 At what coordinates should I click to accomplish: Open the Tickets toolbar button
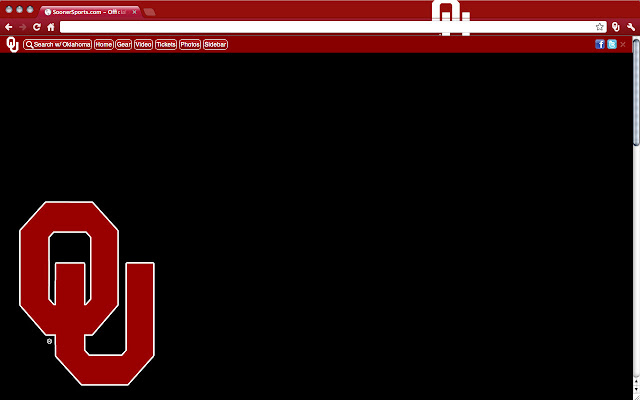(x=166, y=44)
